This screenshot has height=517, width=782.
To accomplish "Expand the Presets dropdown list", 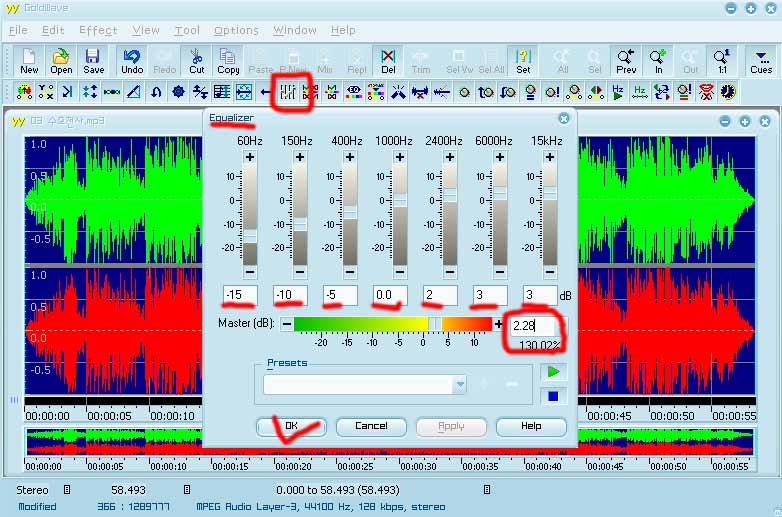I will tap(460, 384).
